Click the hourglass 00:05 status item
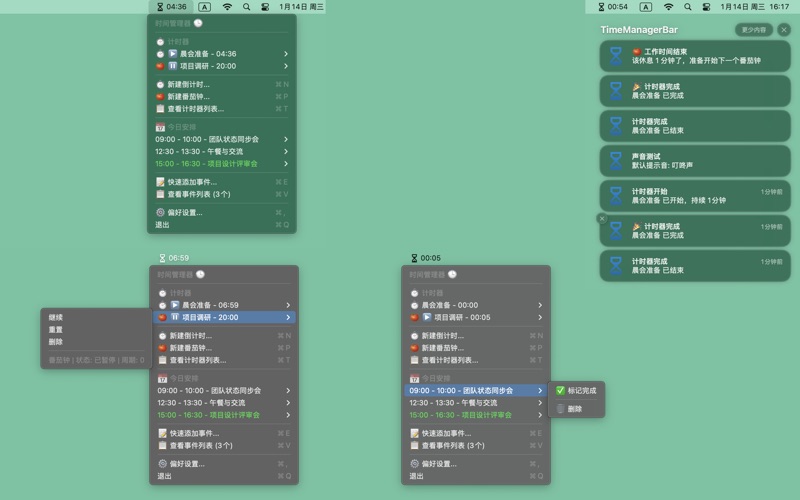This screenshot has height=500, width=800. tap(426, 258)
